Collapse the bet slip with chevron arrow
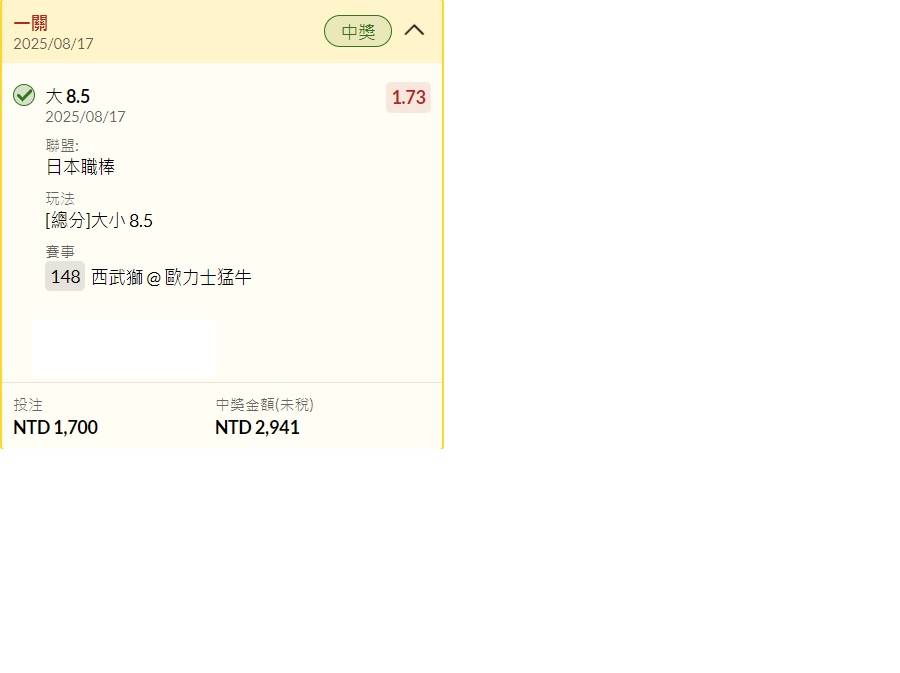Viewport: 900px width, 673px height. point(414,30)
